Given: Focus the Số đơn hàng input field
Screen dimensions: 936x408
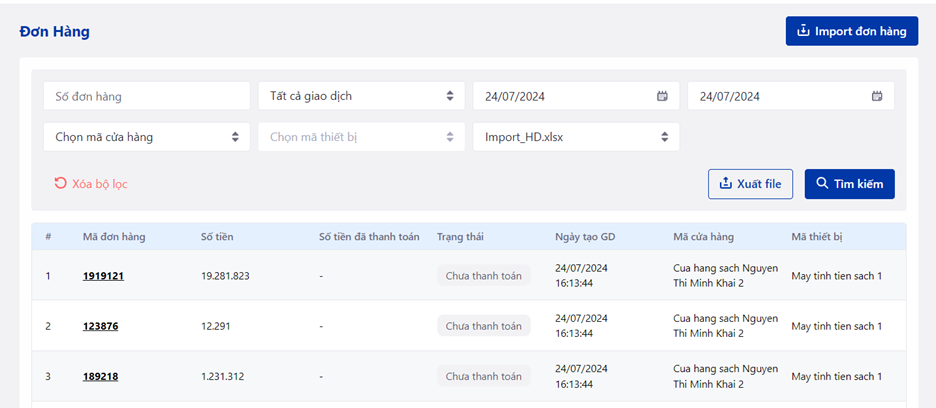Looking at the screenshot, I should point(147,96).
